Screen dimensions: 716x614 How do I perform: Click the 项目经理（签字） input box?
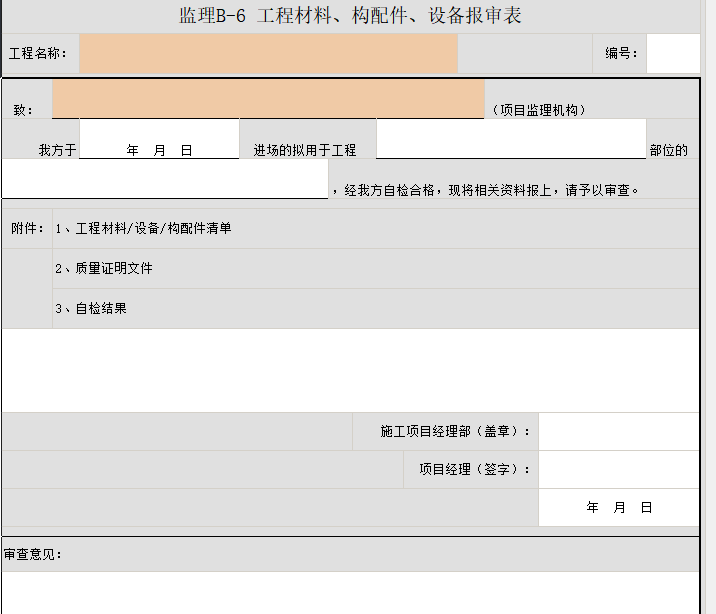coord(619,469)
